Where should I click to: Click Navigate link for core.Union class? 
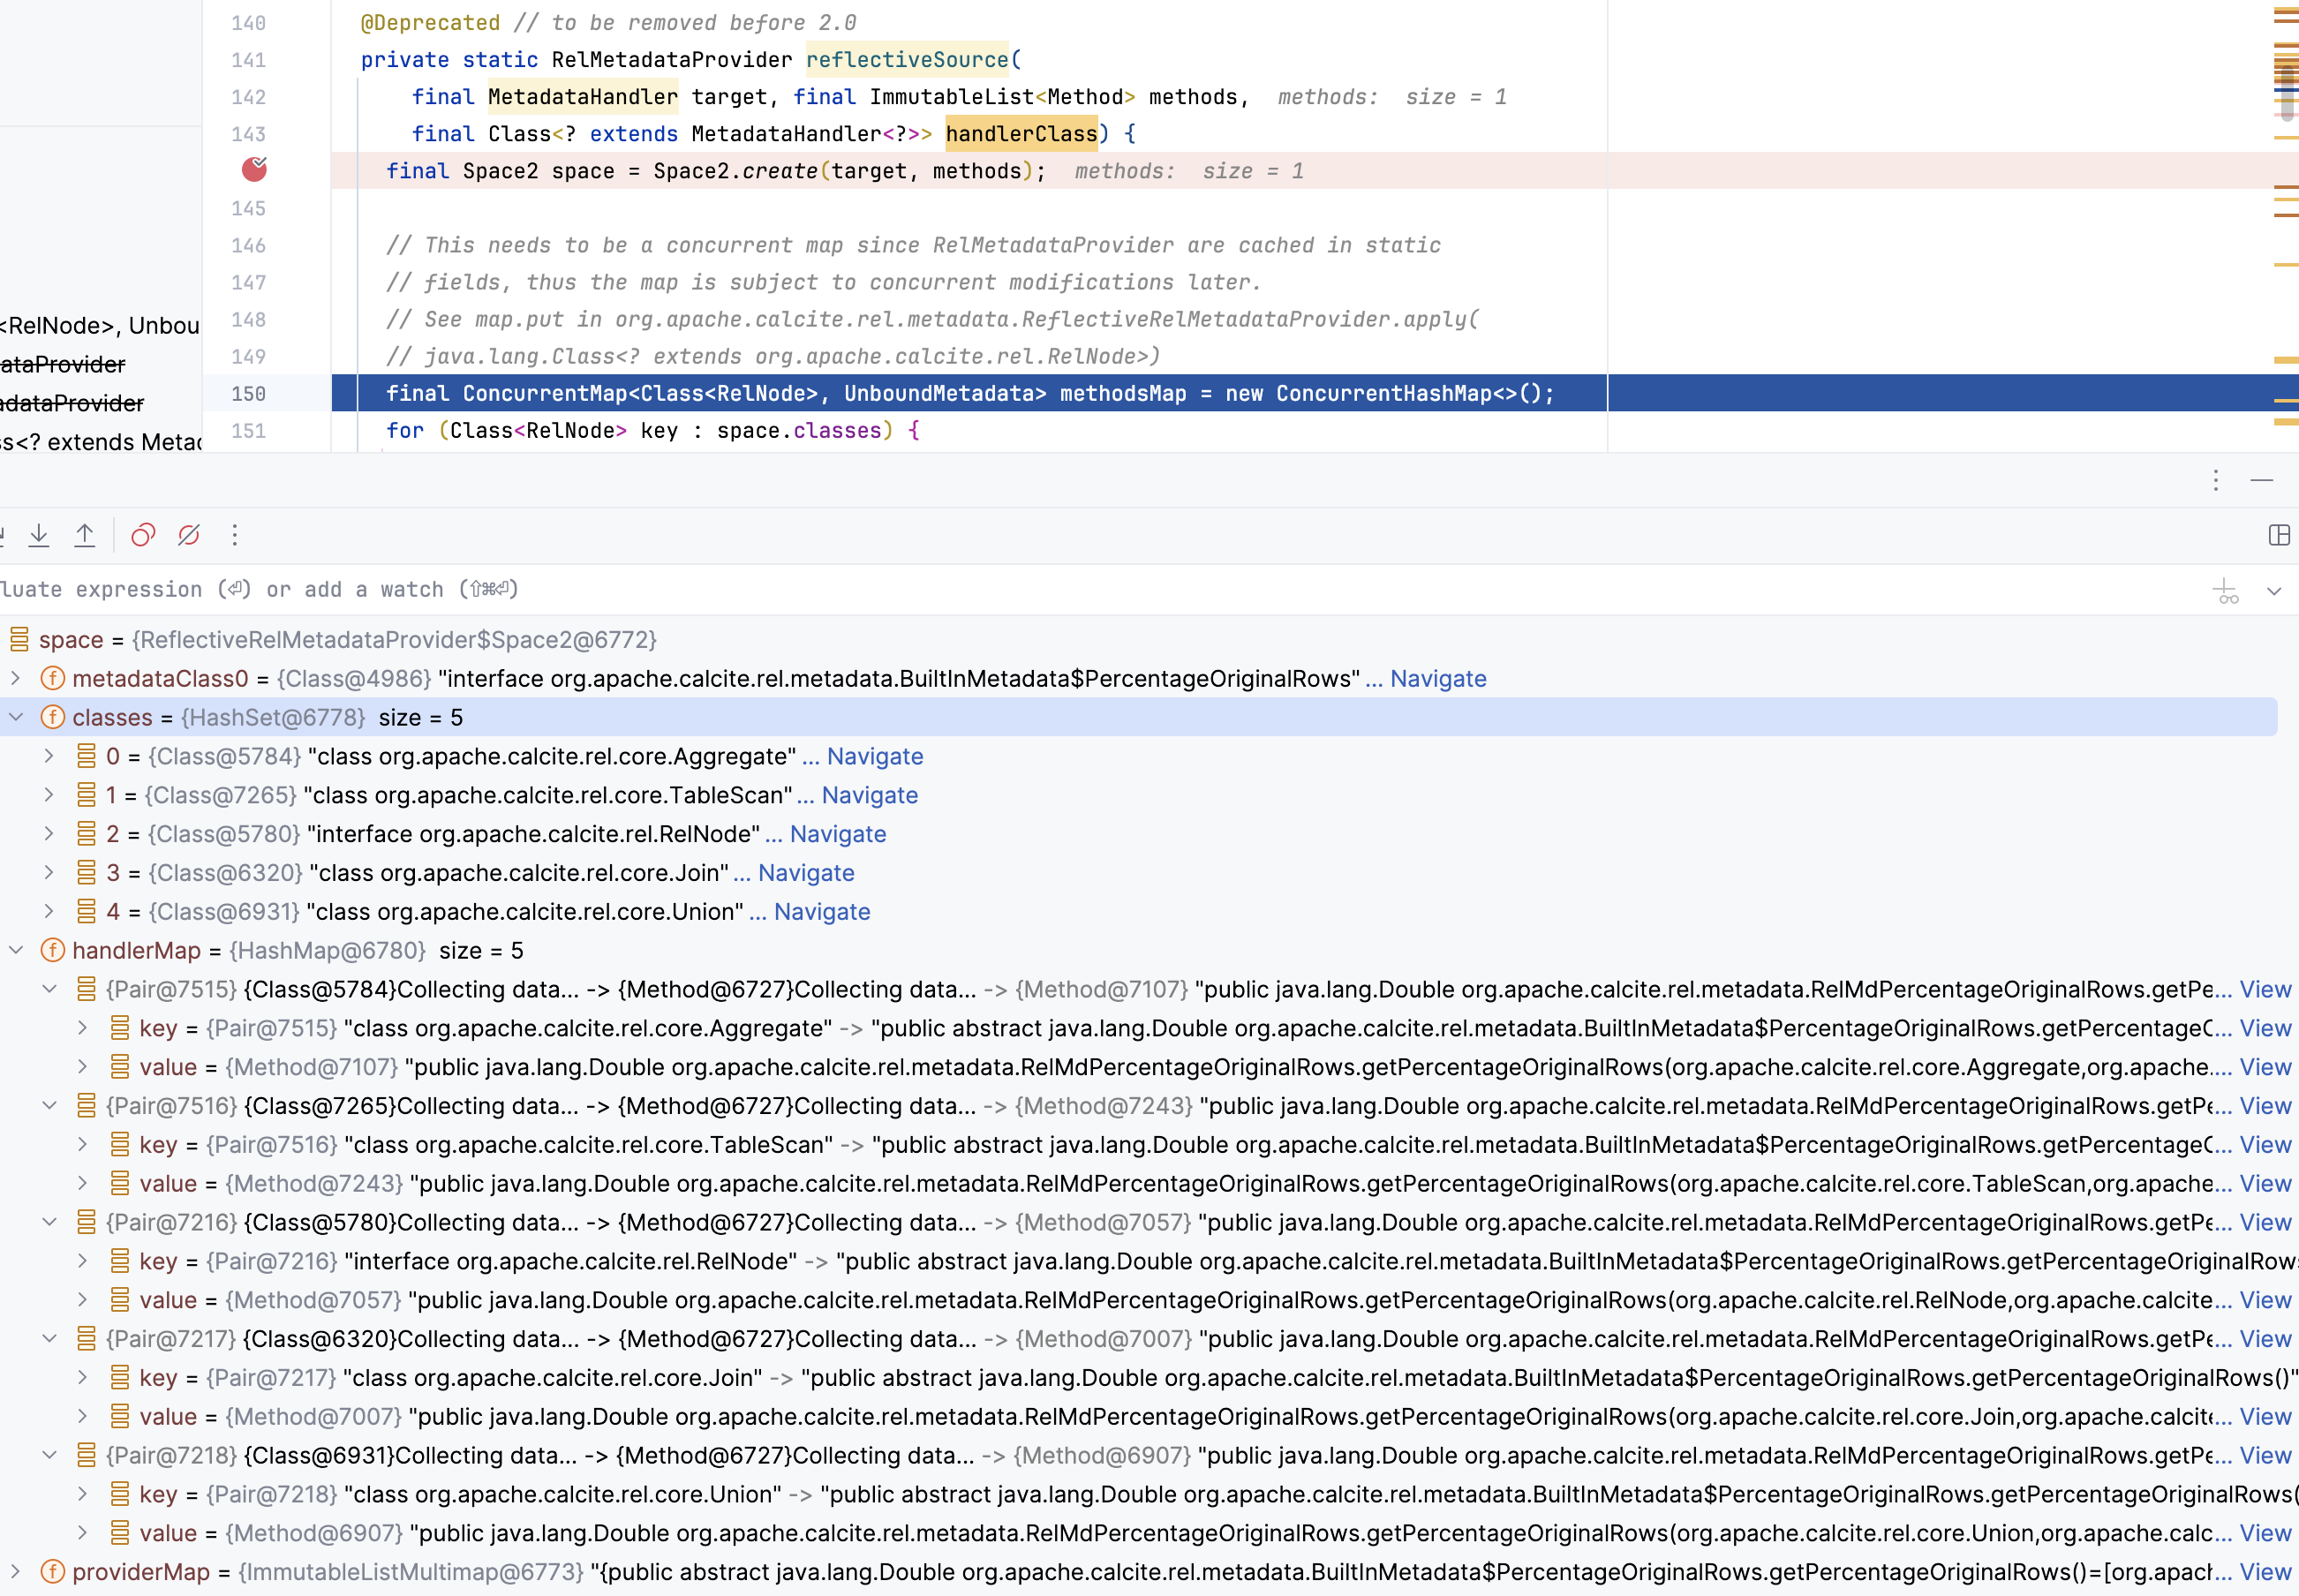pos(821,912)
